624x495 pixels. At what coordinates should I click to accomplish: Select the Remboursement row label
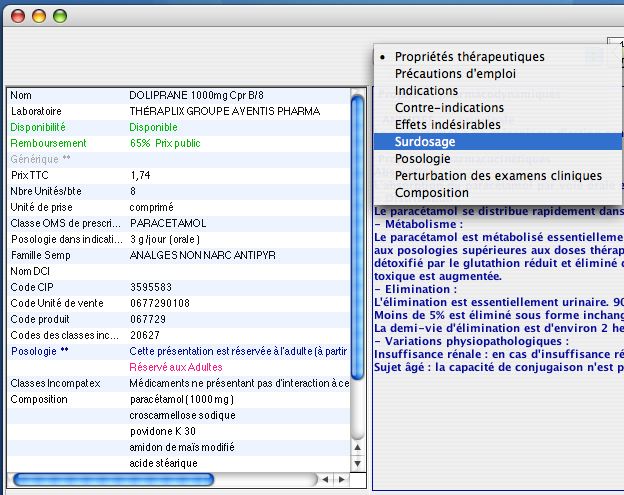coord(48,143)
